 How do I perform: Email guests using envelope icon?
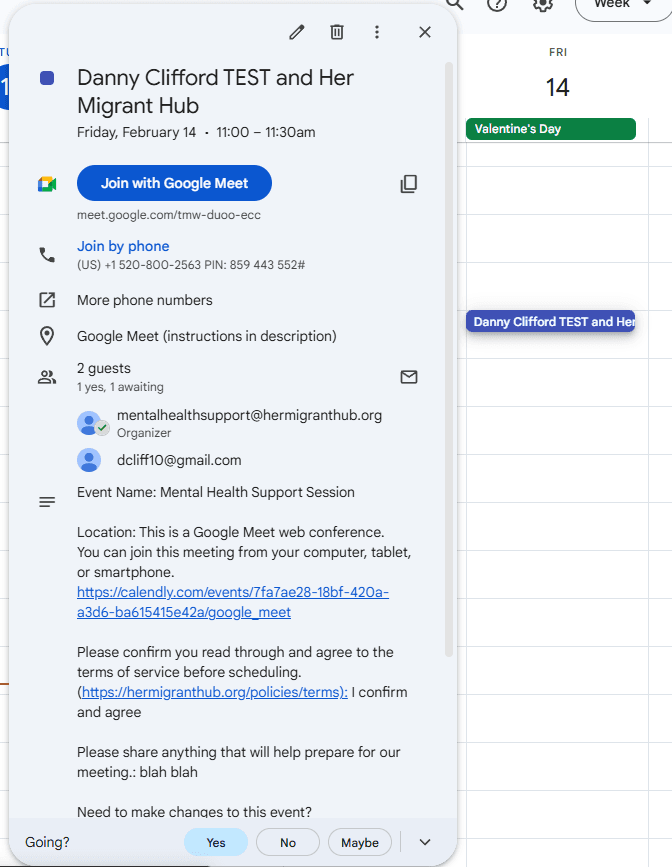pyautogui.click(x=408, y=377)
